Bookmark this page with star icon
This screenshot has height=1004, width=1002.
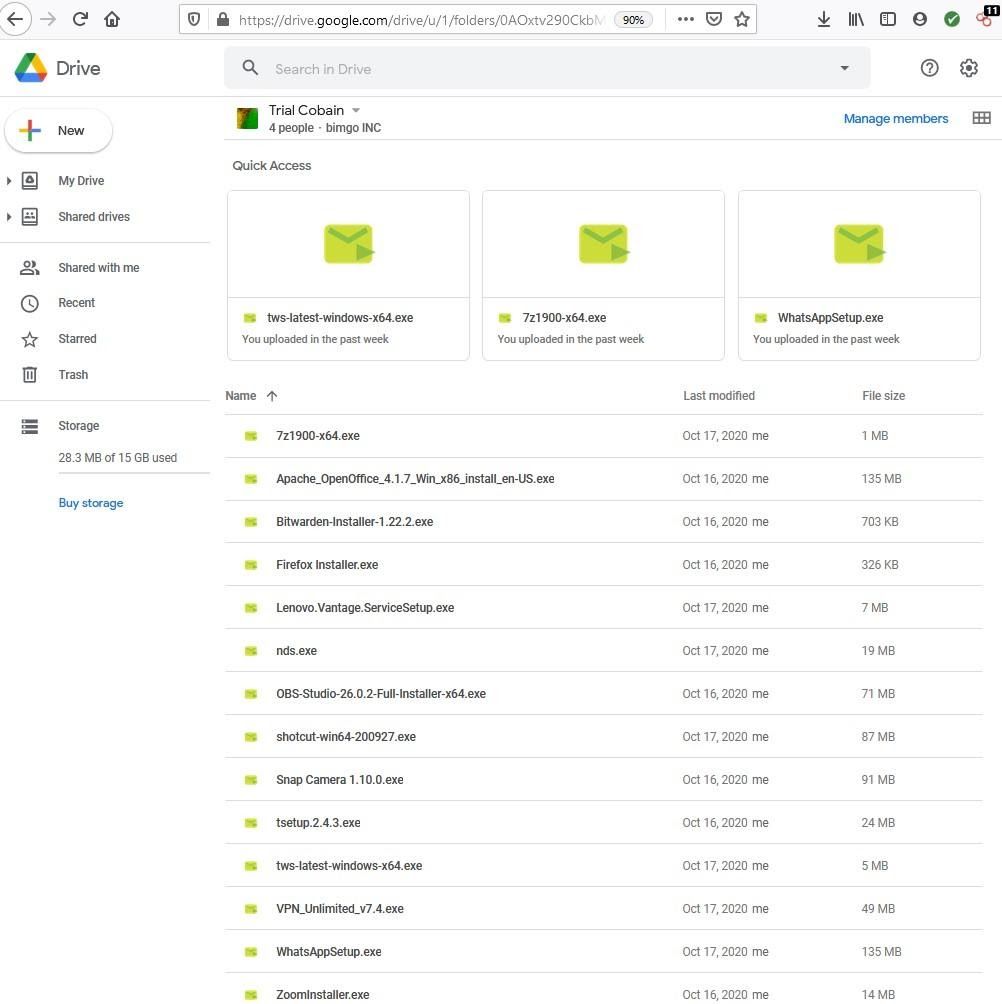coord(742,19)
